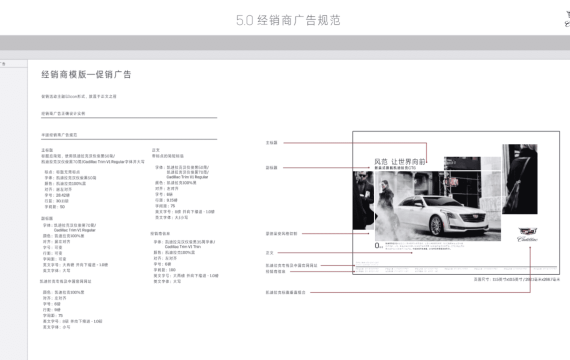The height and width of the screenshot is (360, 570).
Task: Click the '风范 让世界向前' ad headline
Action: pyautogui.click(x=400, y=162)
